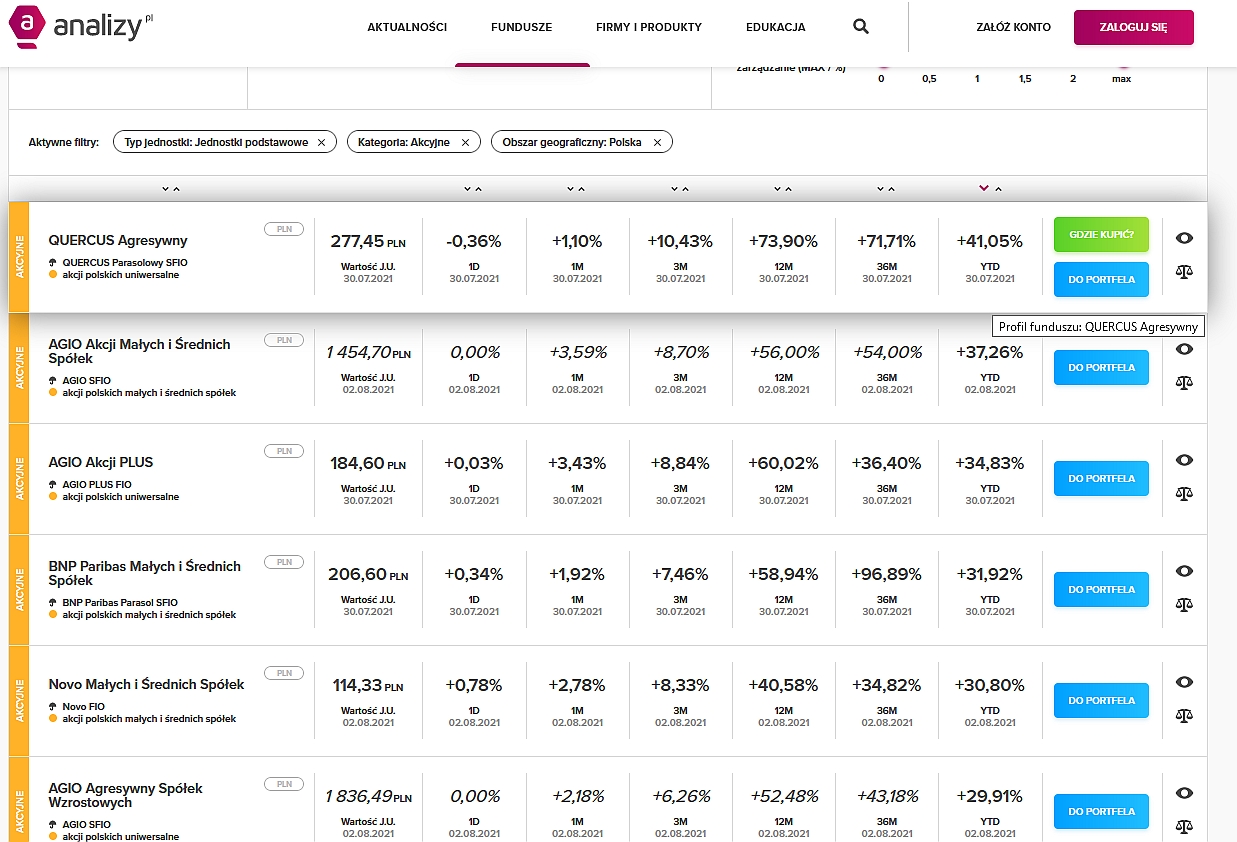The image size is (1237, 842).
Task: Open the FIRMY I PRODUKTY menu
Action: coord(649,27)
